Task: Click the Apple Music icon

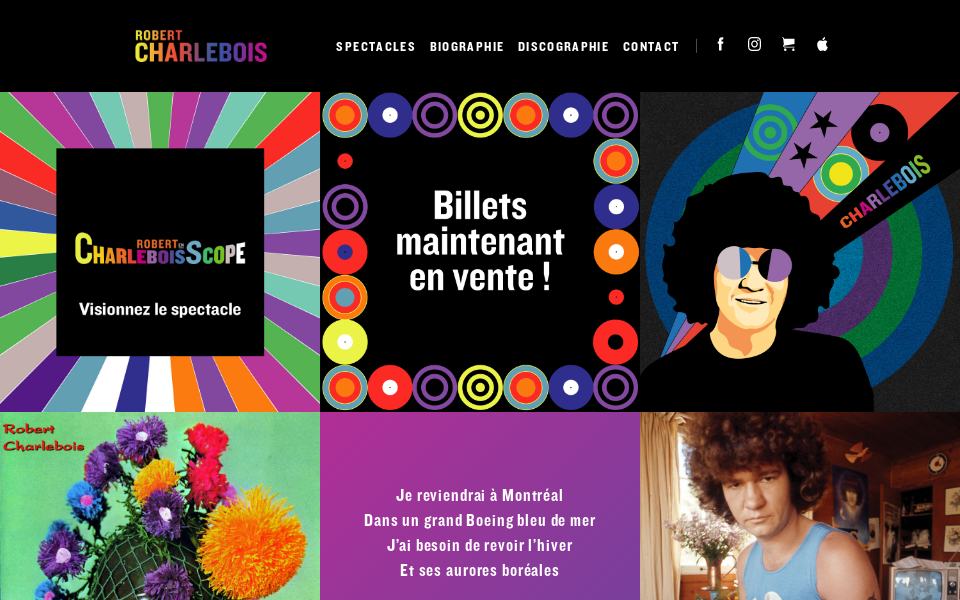Action: click(x=822, y=44)
